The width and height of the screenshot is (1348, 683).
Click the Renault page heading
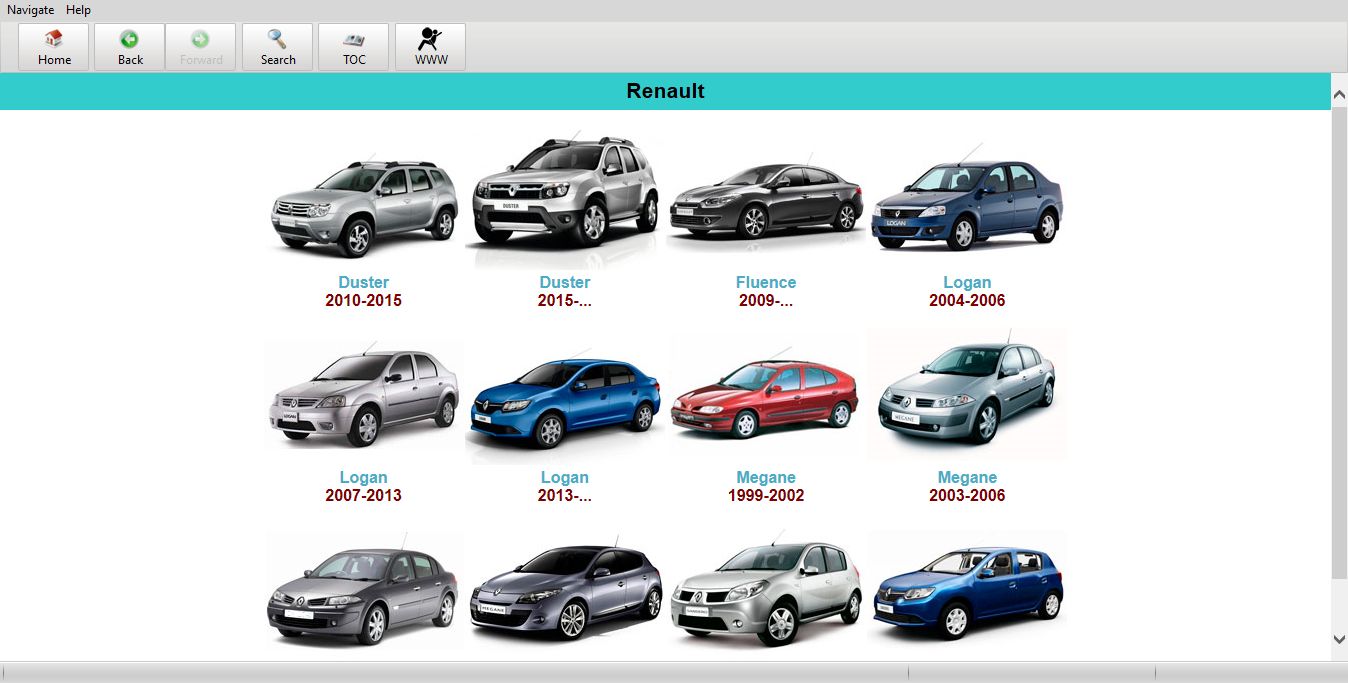coord(666,91)
